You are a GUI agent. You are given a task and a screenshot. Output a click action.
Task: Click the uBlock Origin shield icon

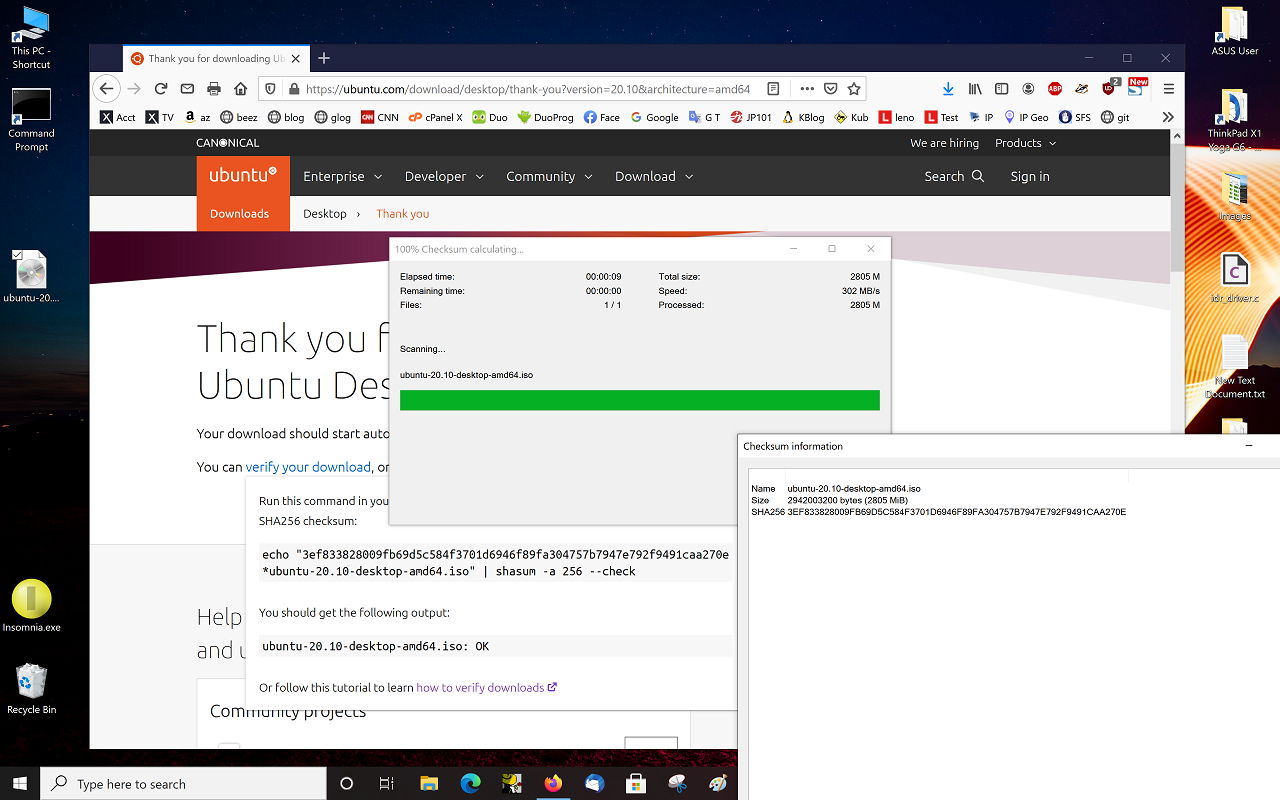click(1109, 88)
